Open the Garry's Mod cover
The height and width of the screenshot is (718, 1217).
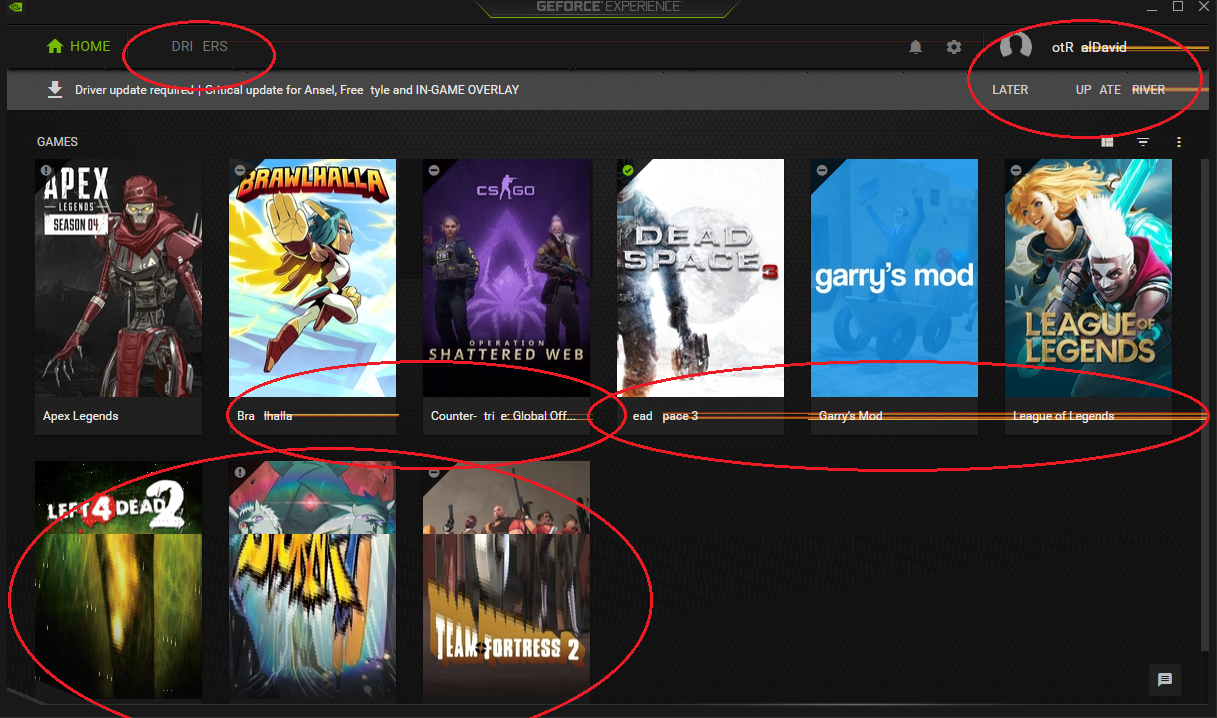(894, 278)
